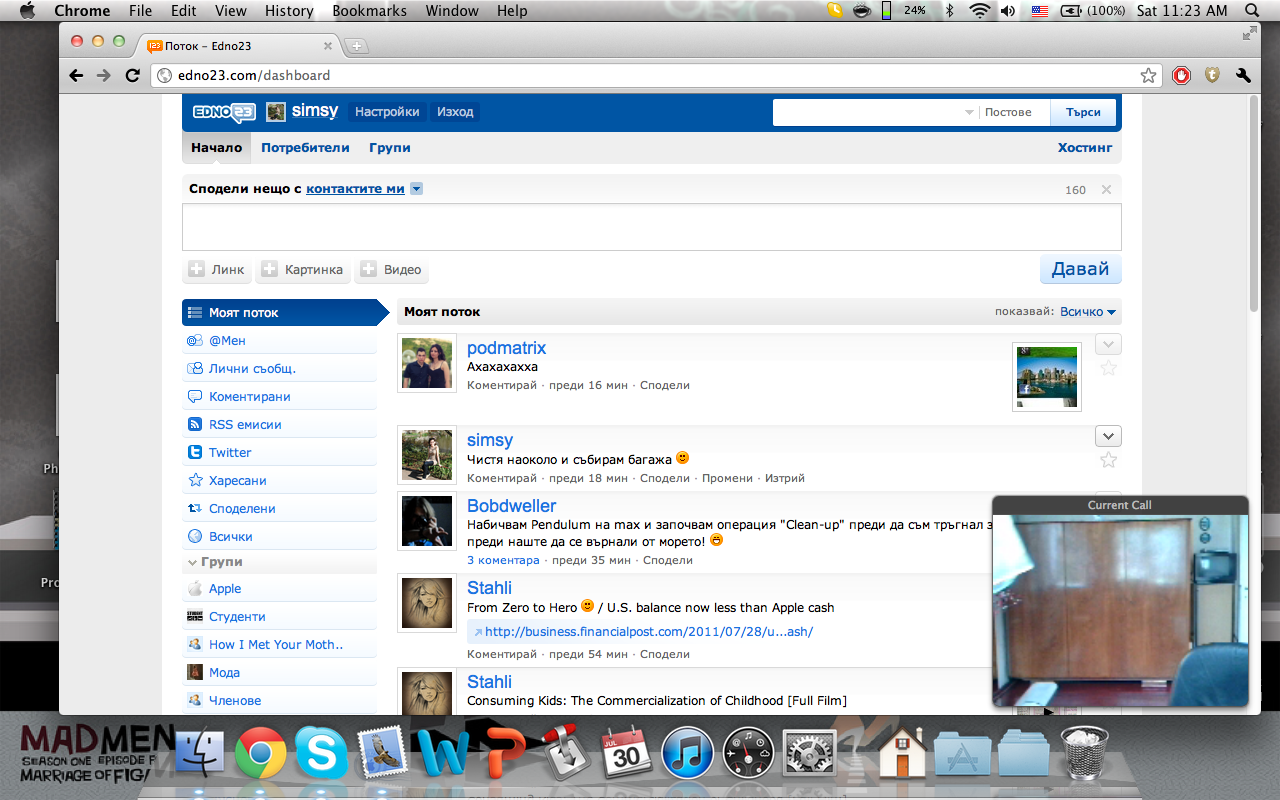
Task: Open Finder from the Dock
Action: coord(200,754)
